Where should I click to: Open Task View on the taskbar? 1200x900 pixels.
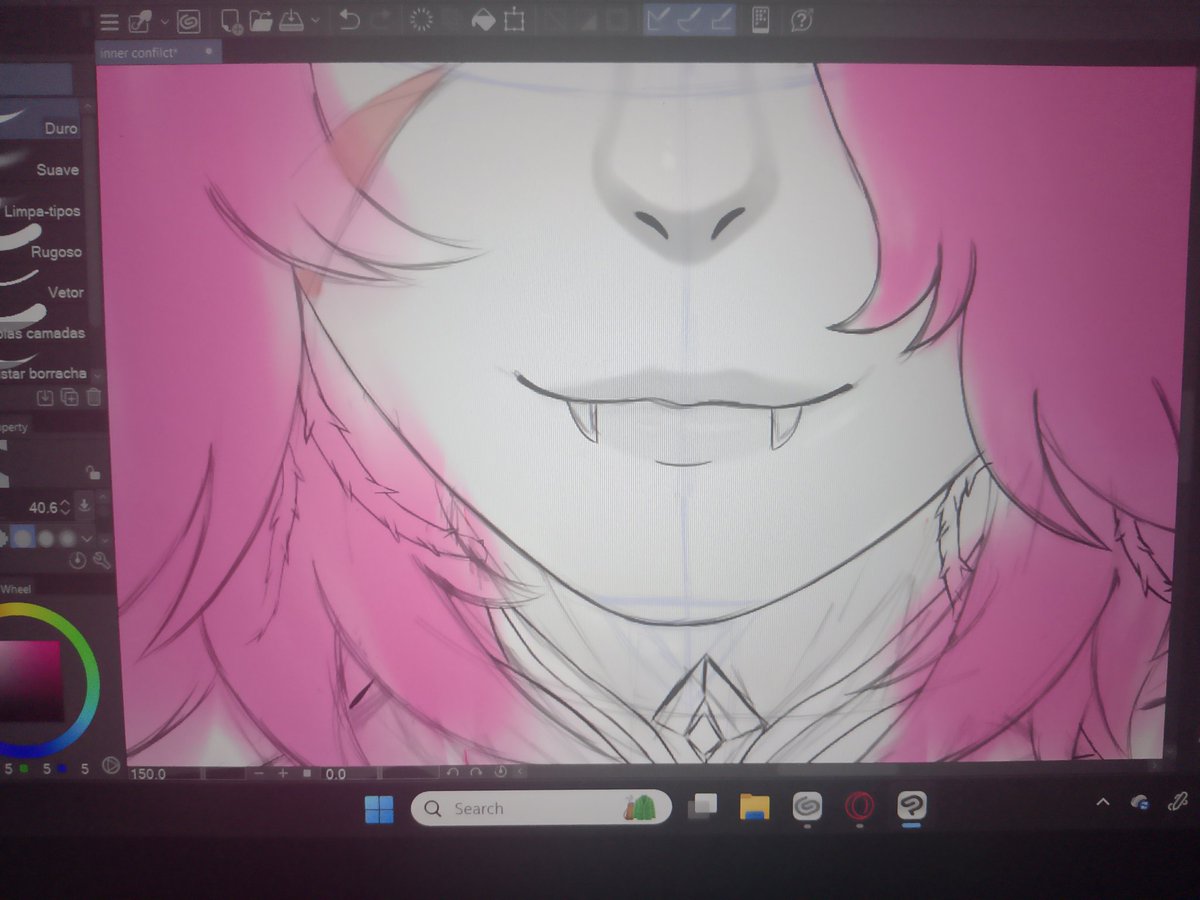[705, 807]
